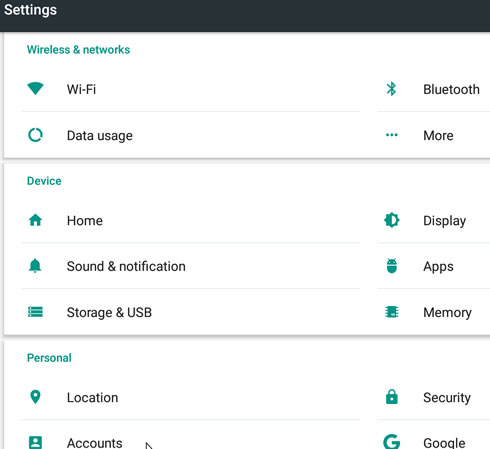Select the Memory chip icon
This screenshot has width=490, height=449.
click(x=392, y=312)
